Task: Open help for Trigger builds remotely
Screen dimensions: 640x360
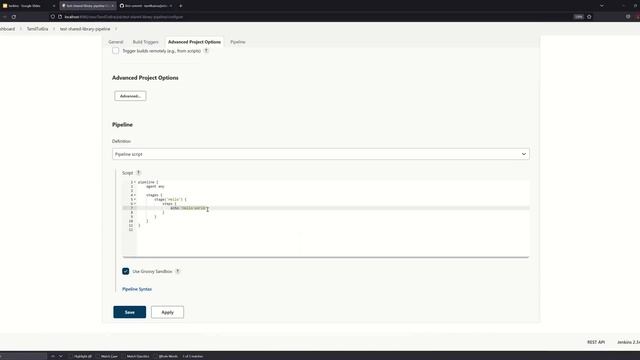Action: (206, 51)
